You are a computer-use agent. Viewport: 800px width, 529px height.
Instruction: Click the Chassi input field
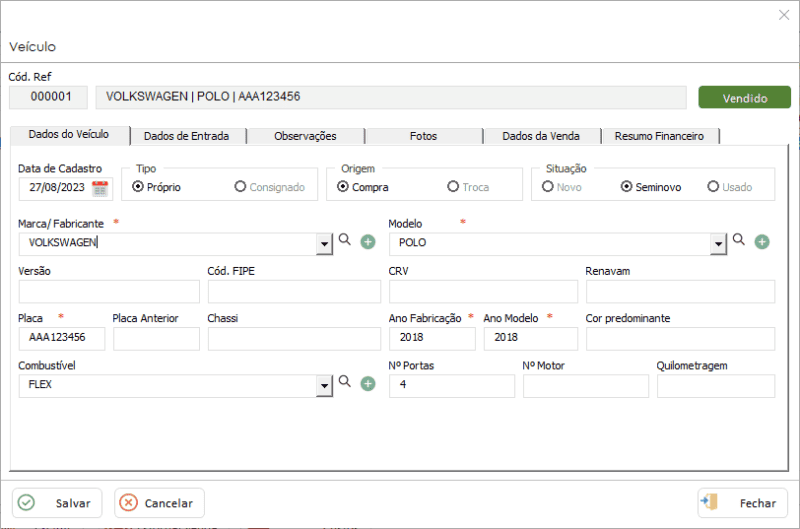click(294, 339)
